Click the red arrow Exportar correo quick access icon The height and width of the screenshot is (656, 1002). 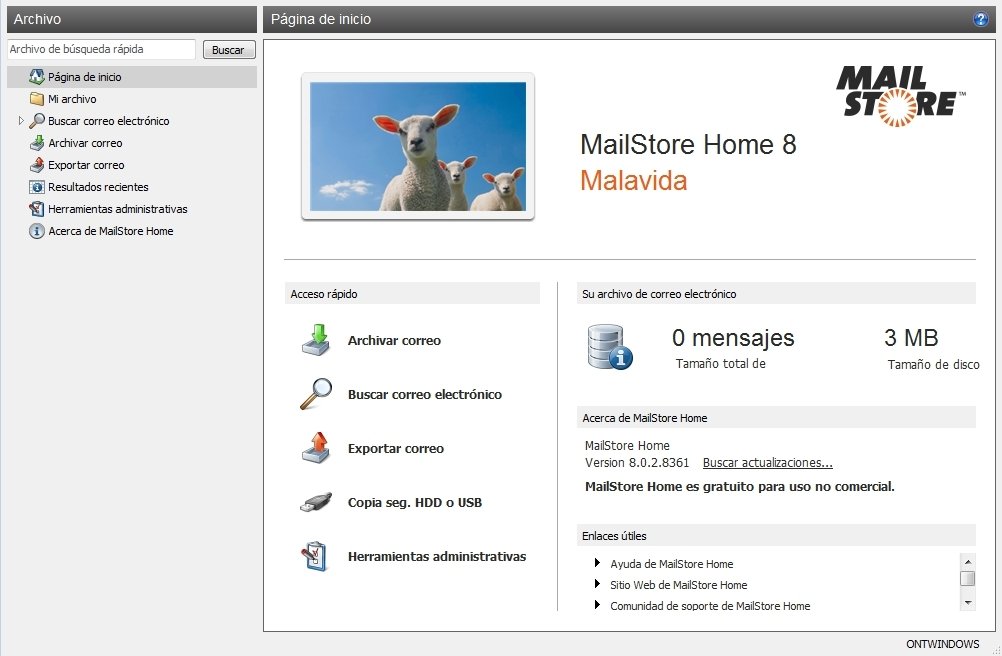coord(316,448)
